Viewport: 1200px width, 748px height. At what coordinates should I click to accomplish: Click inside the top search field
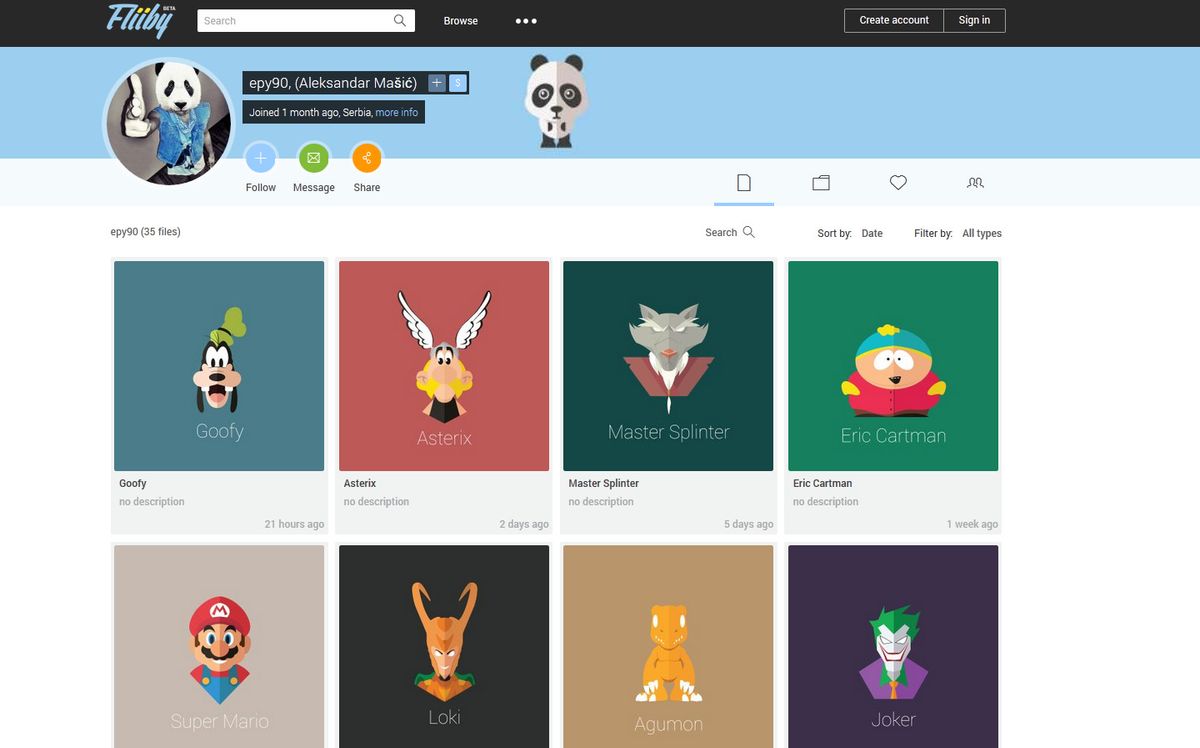pos(300,20)
